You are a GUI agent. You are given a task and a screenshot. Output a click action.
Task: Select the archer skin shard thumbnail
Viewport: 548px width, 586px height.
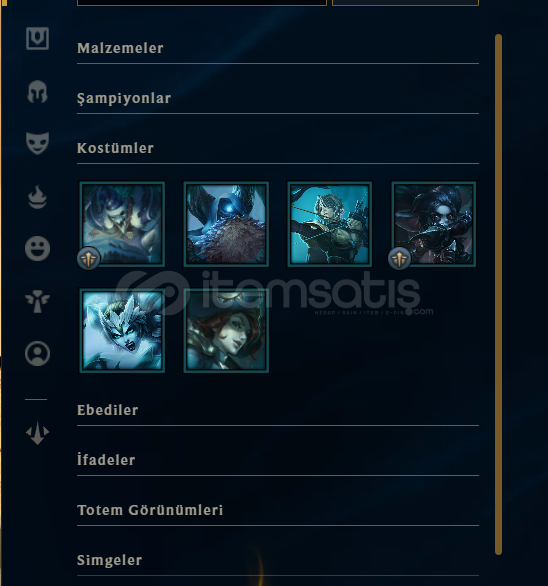330,224
